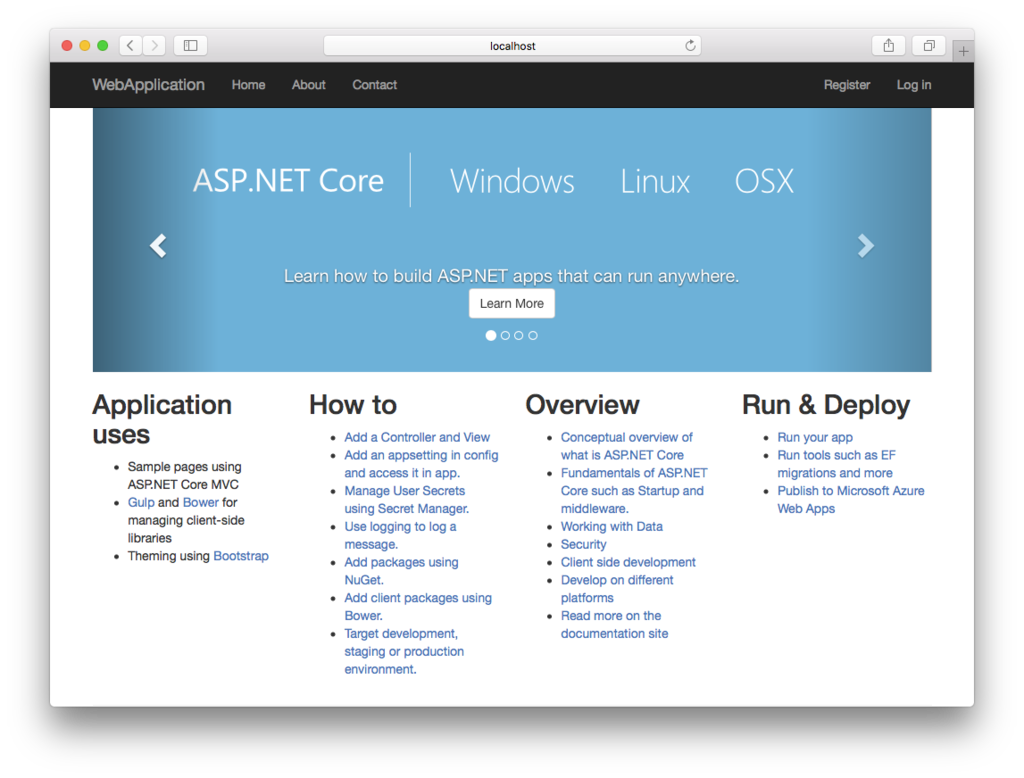Screen dimensions: 1024x778
Task: Open Add a Controller and View link
Action: (417, 437)
